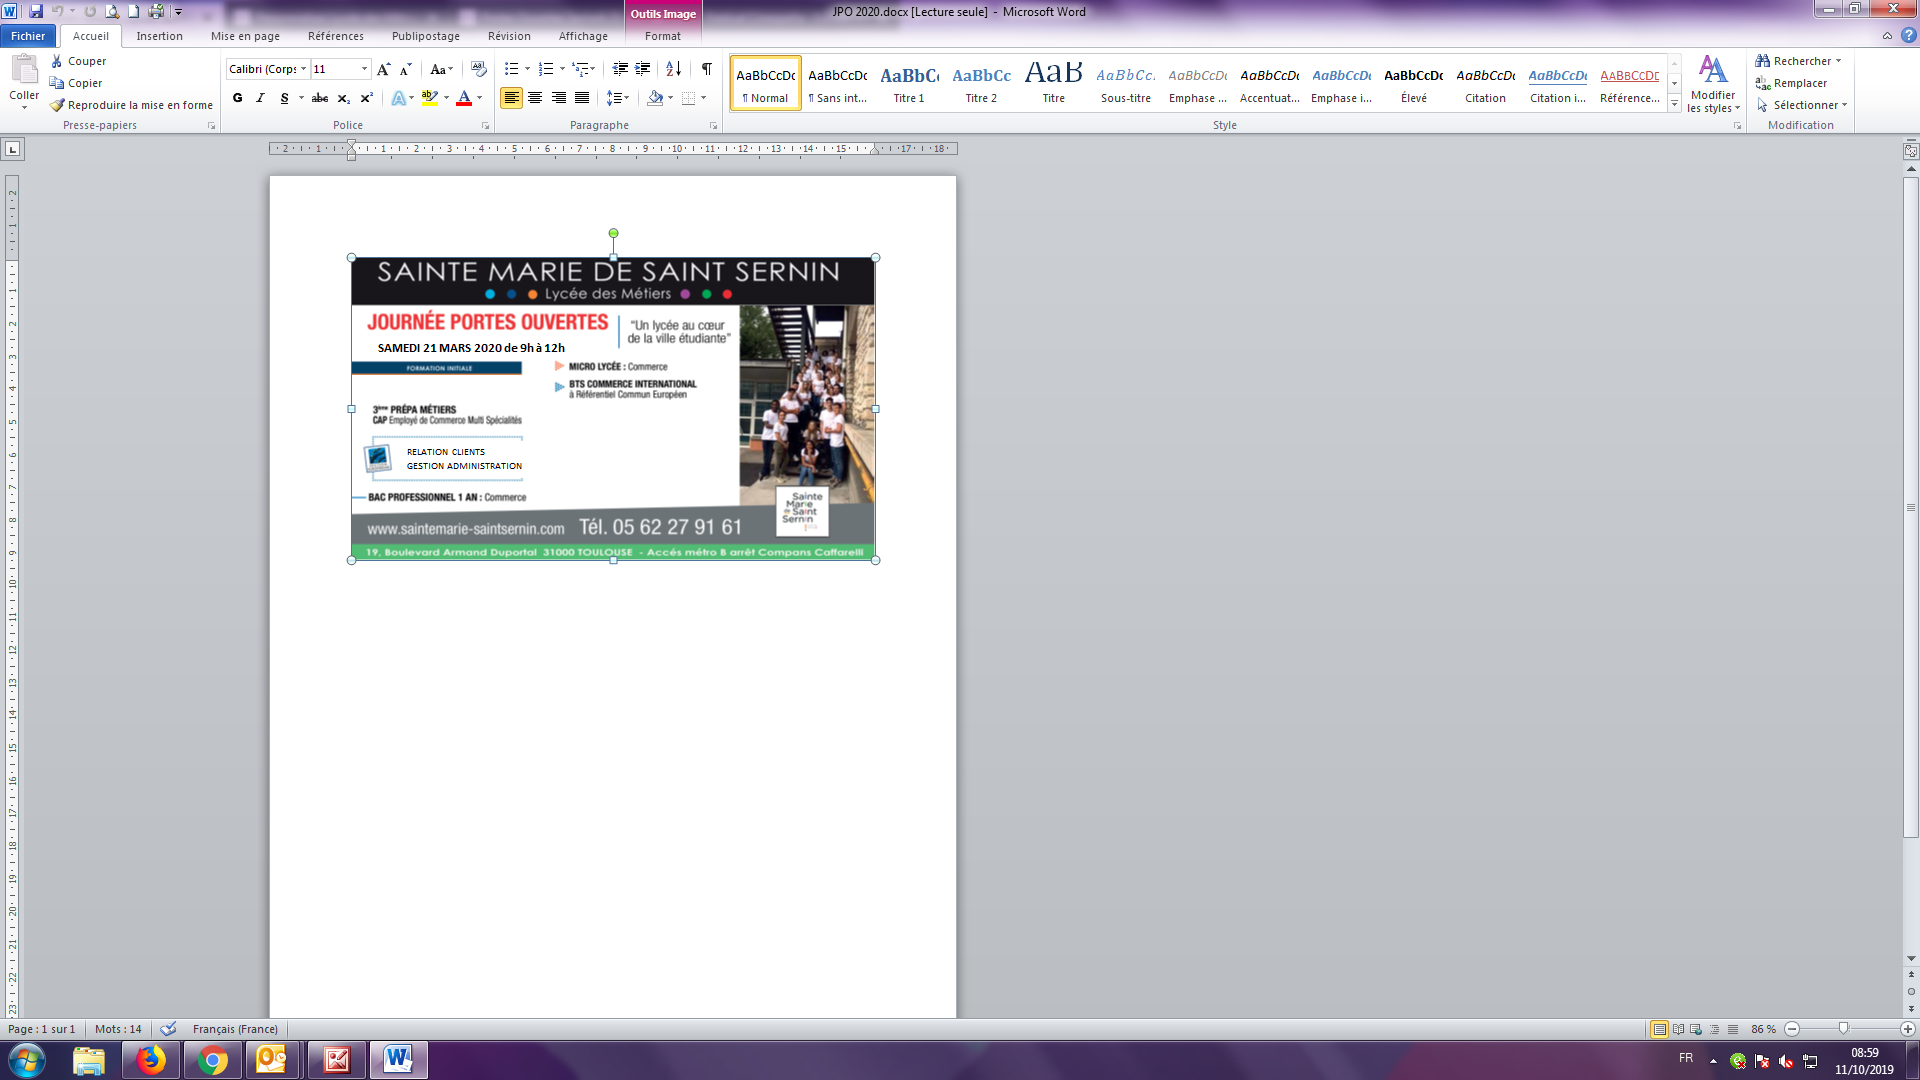Apply red font color

(x=464, y=98)
